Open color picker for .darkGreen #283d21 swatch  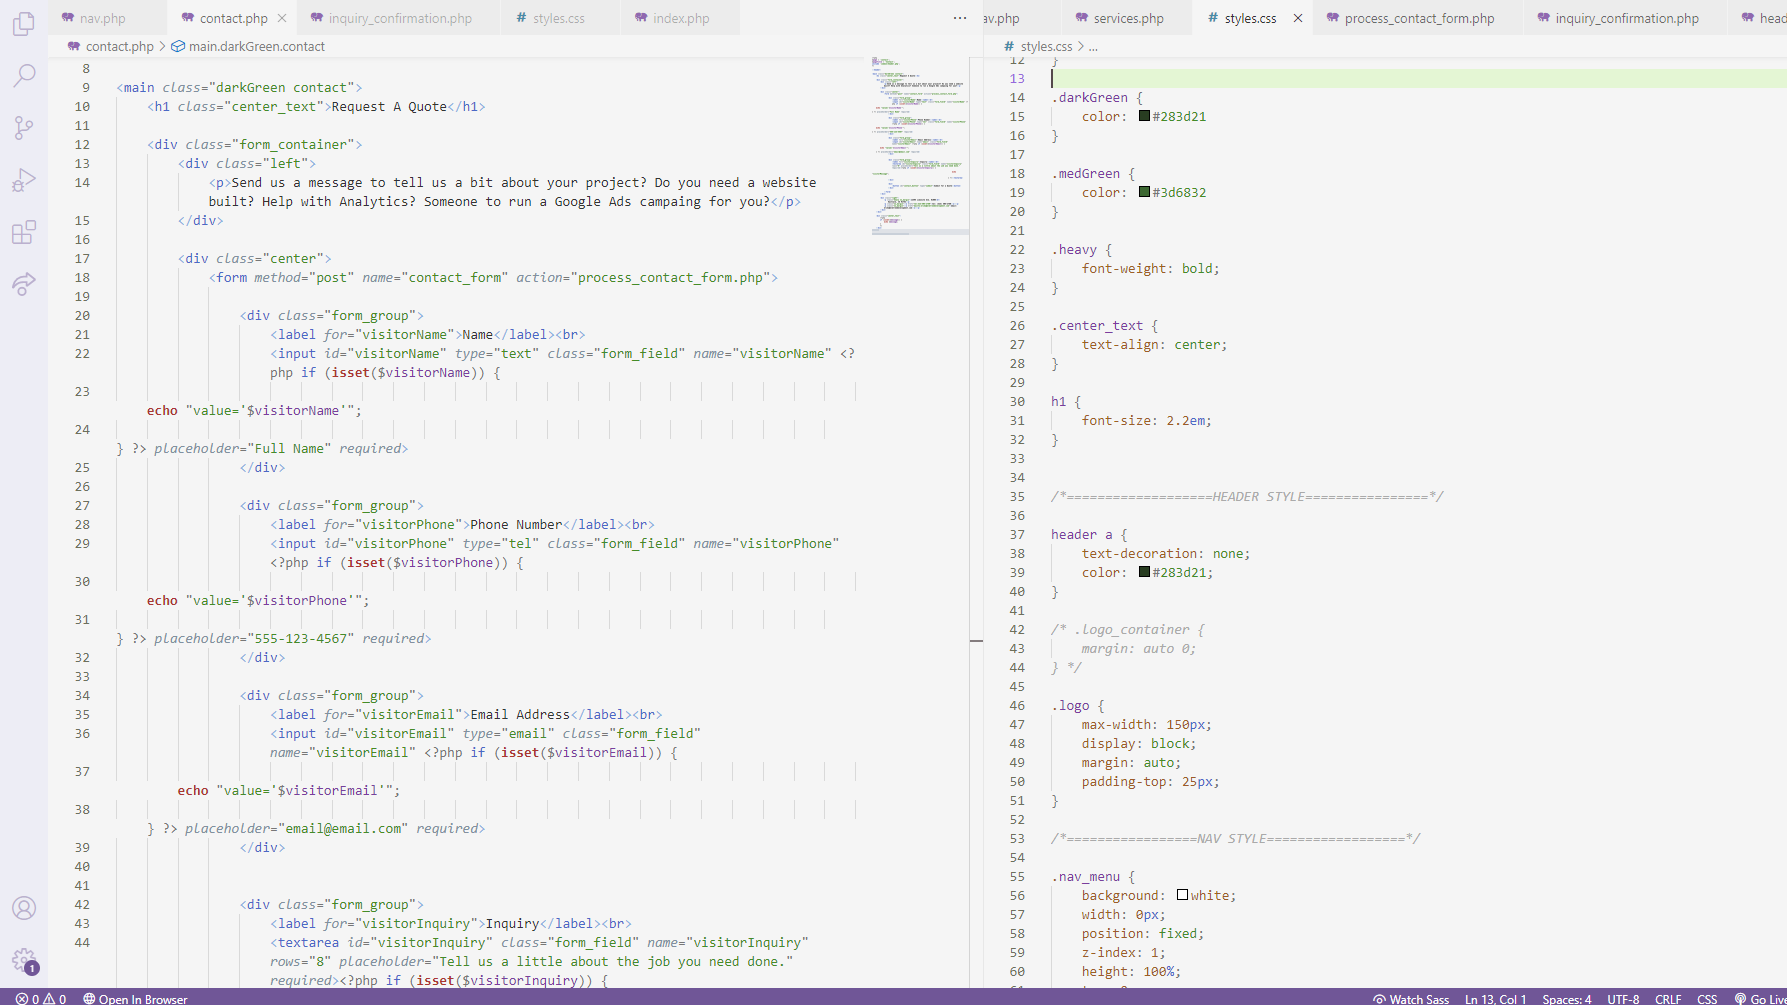point(1144,116)
